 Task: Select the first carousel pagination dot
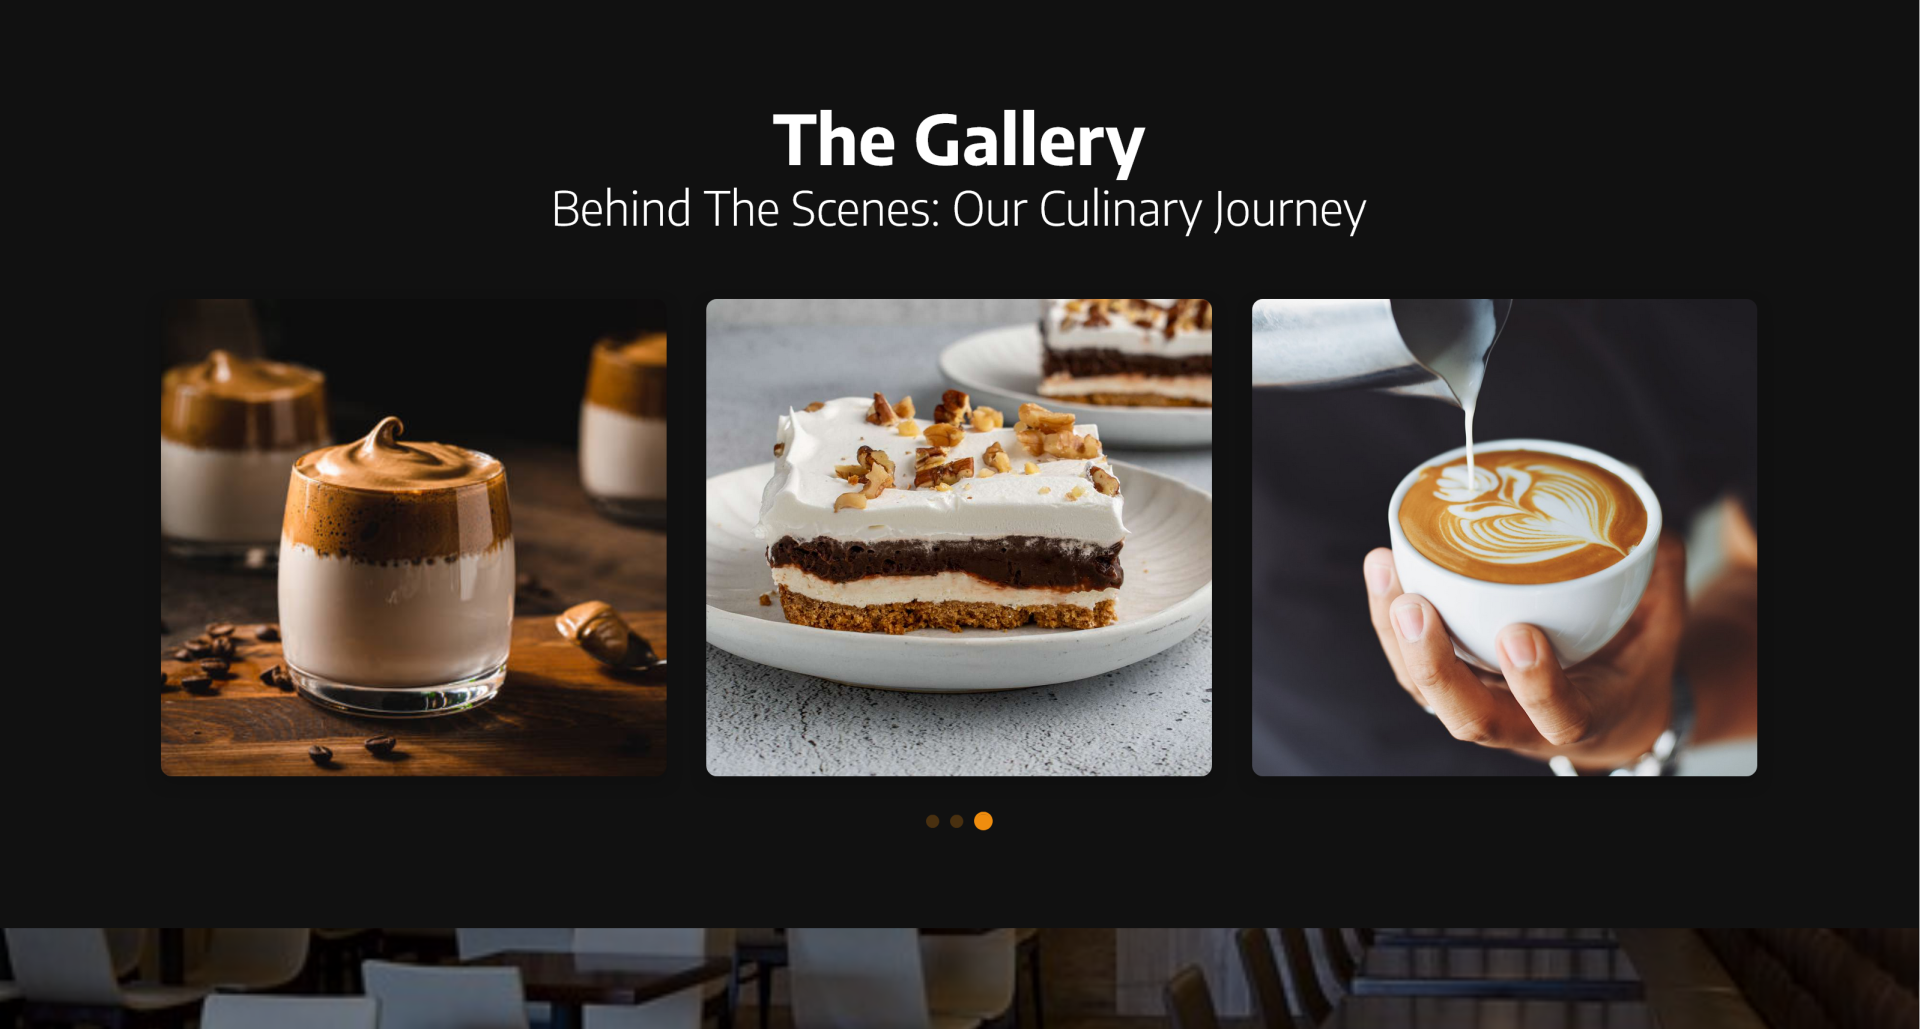(x=932, y=821)
